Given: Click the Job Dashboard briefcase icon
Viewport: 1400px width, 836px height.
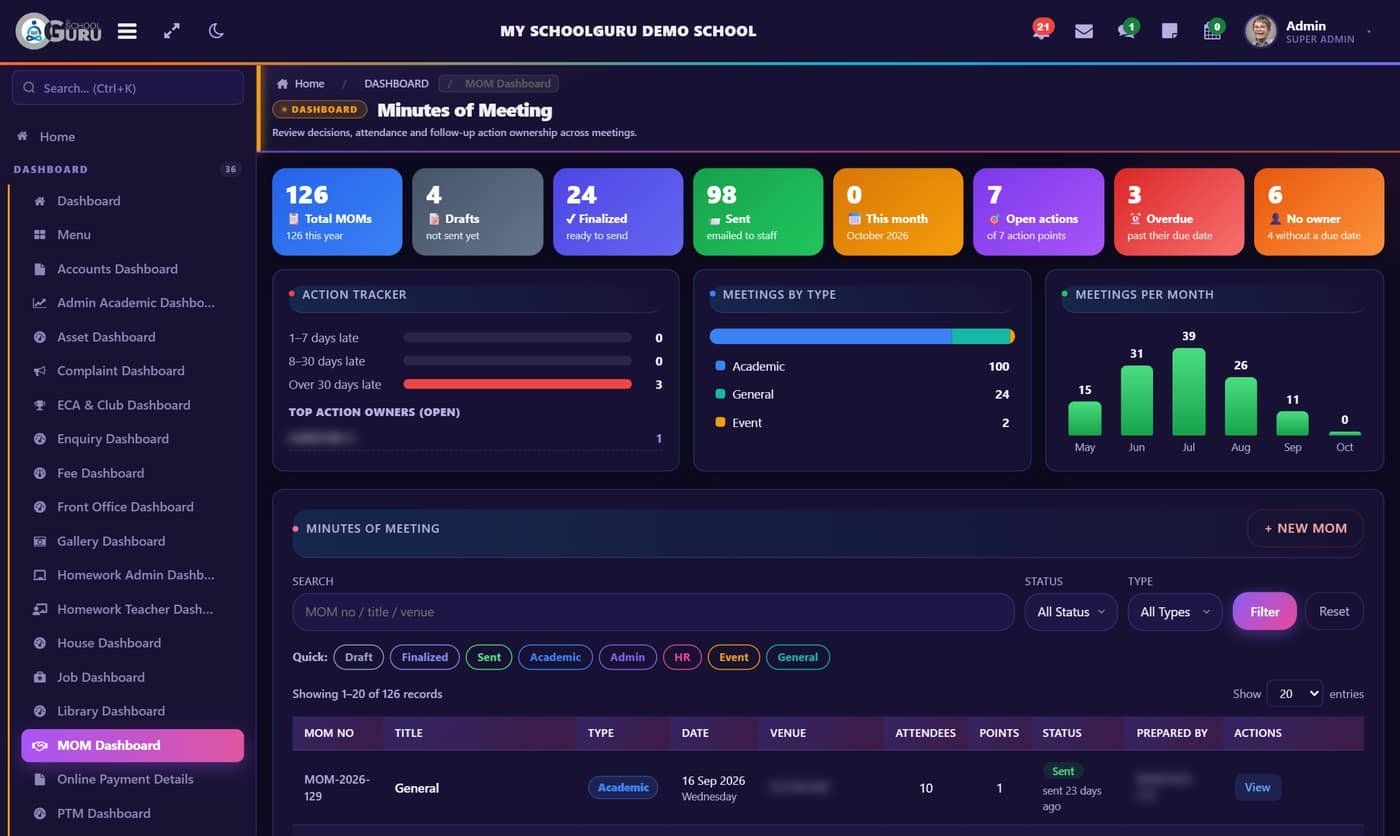Looking at the screenshot, I should pyautogui.click(x=40, y=677).
